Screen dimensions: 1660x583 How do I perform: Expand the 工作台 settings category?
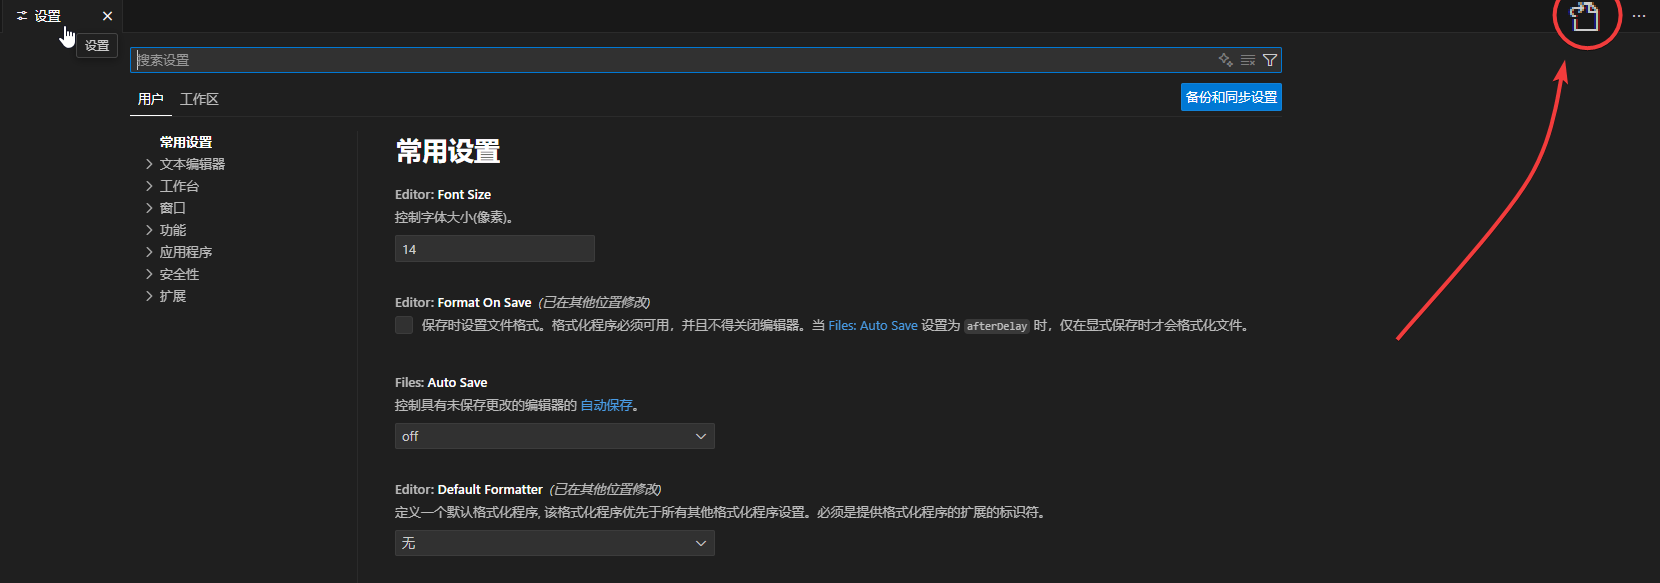(x=179, y=186)
